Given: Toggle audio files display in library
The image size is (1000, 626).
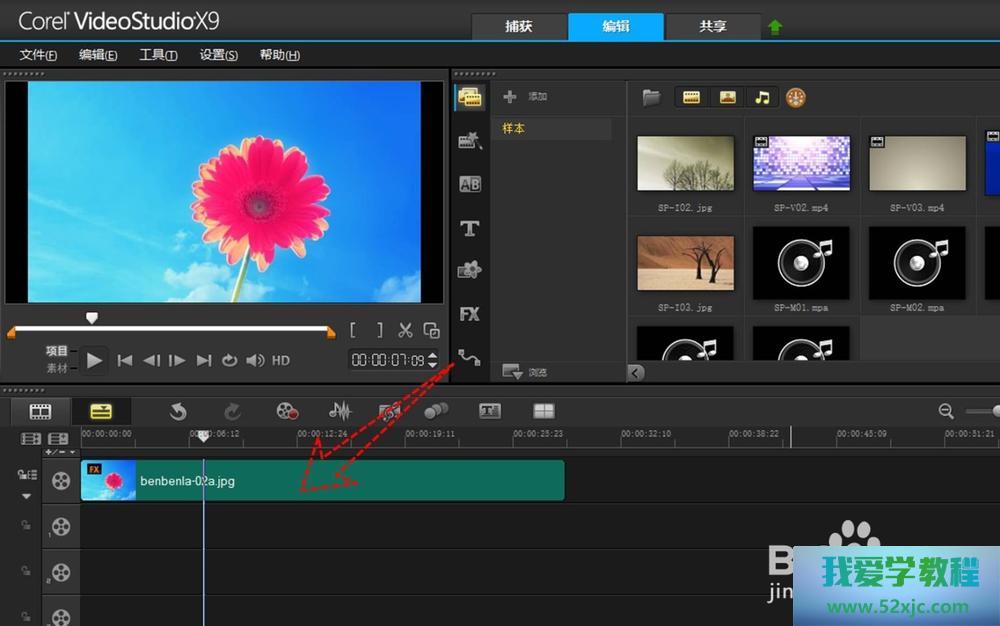Looking at the screenshot, I should point(762,97).
